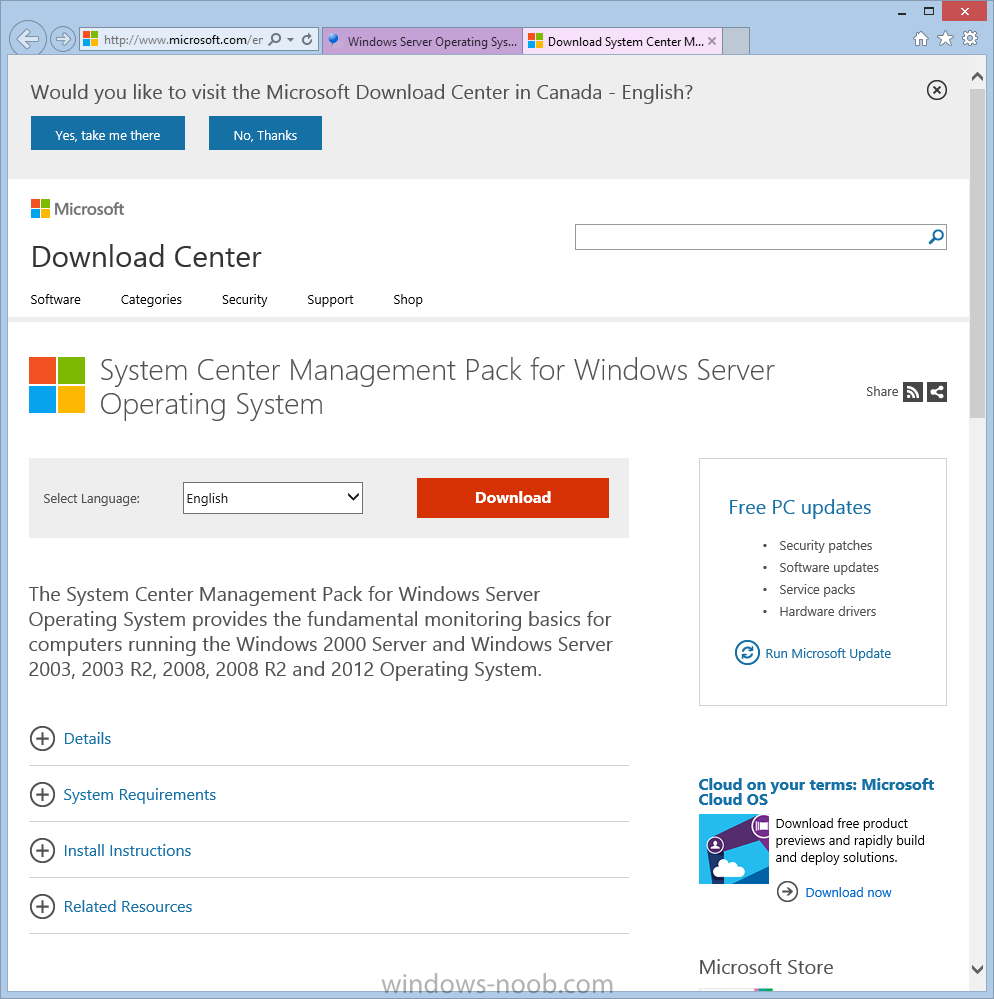
Task: Click the Share icon next to RSS
Action: pos(937,392)
